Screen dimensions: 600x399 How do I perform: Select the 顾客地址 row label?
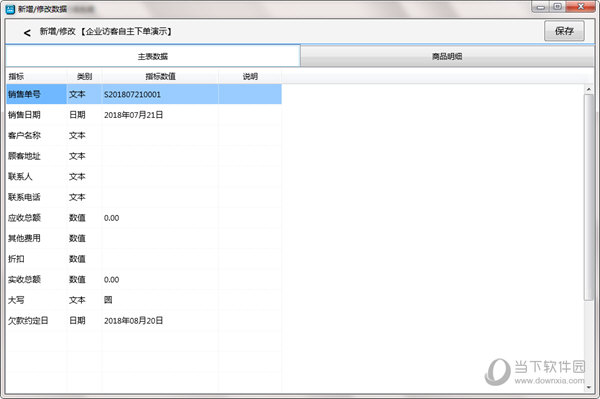click(24, 156)
